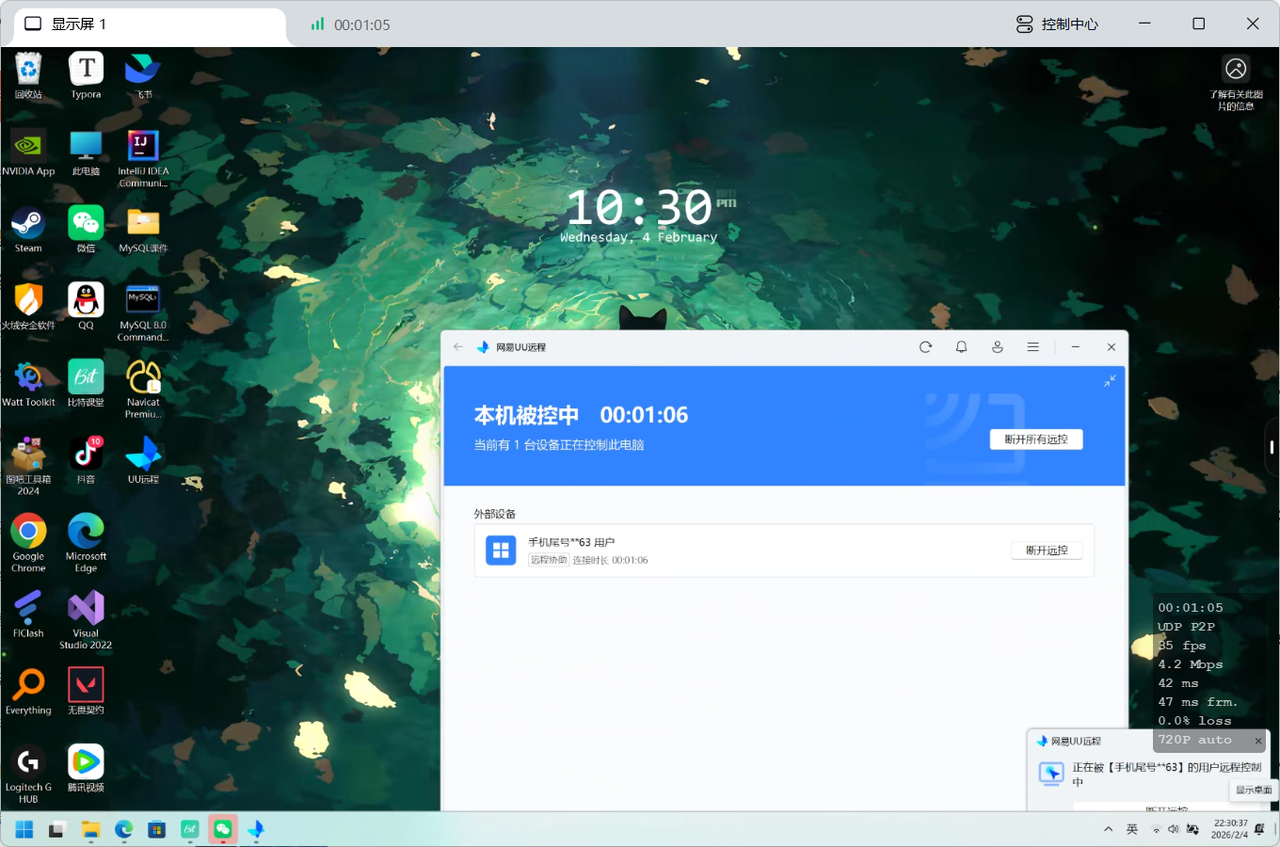Switch to the 显示屏 1 tab
Viewport: 1280px width, 847px height.
(x=150, y=24)
